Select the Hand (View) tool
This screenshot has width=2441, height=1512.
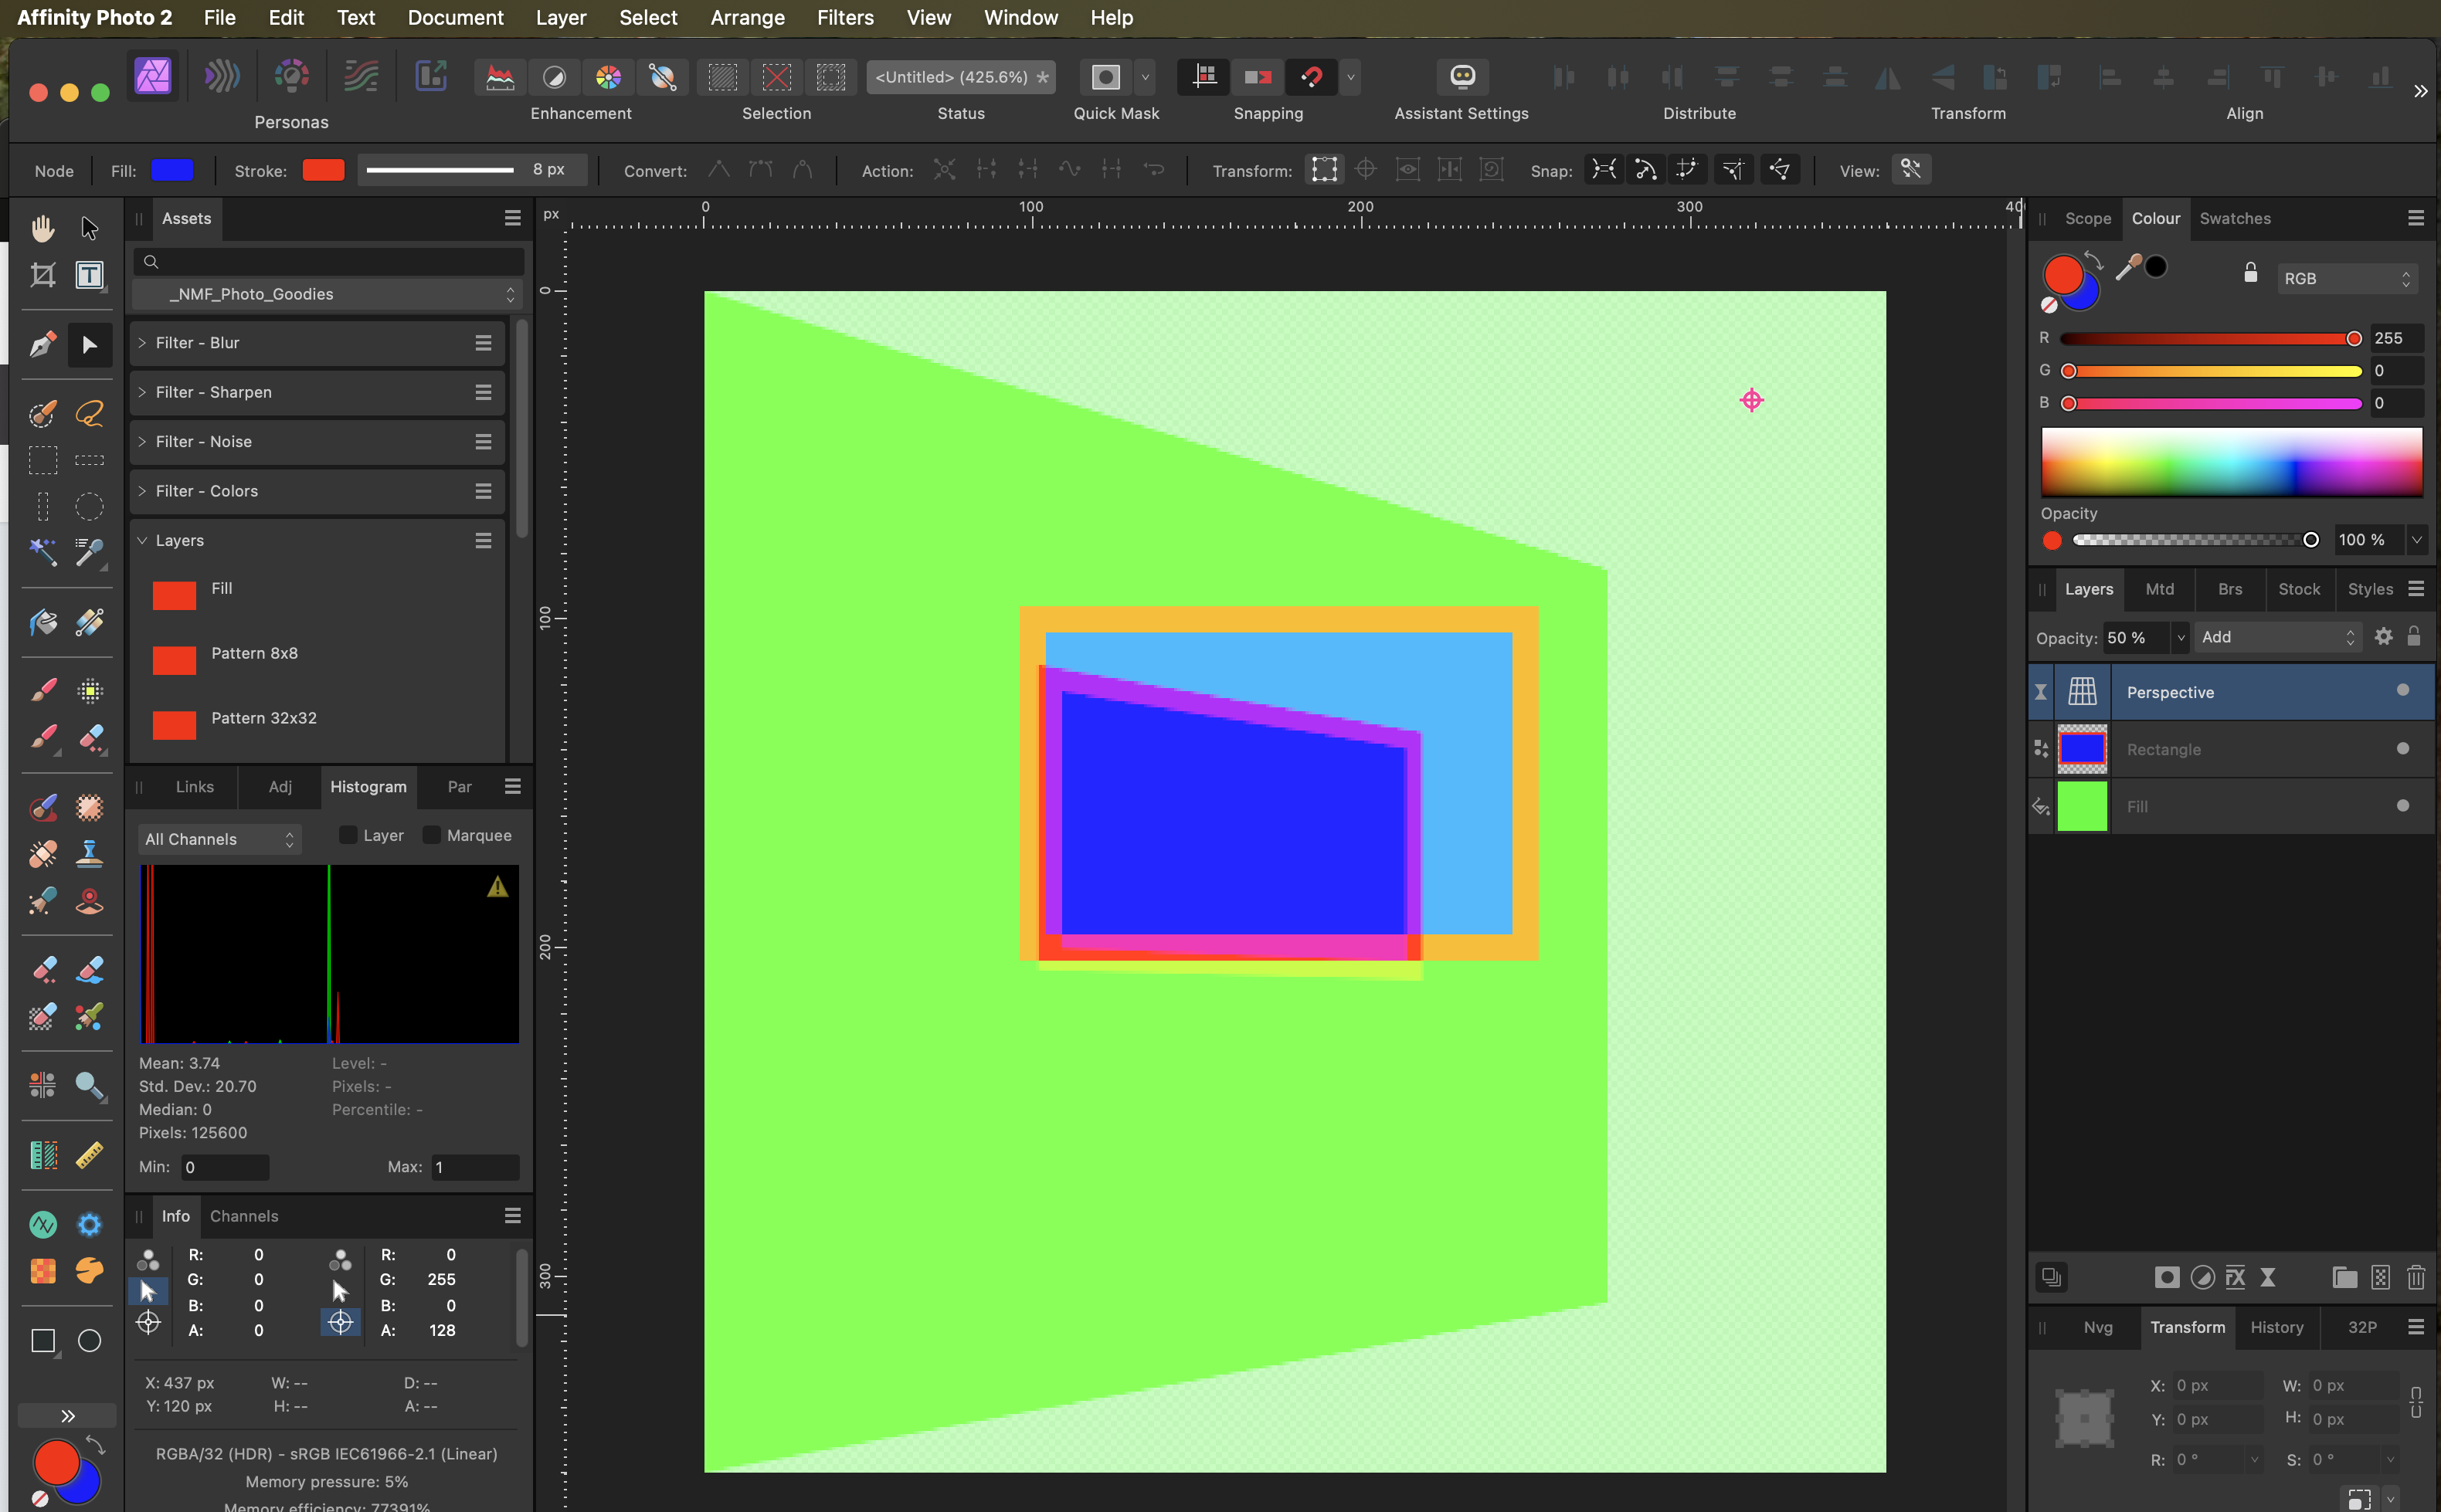[x=42, y=228]
